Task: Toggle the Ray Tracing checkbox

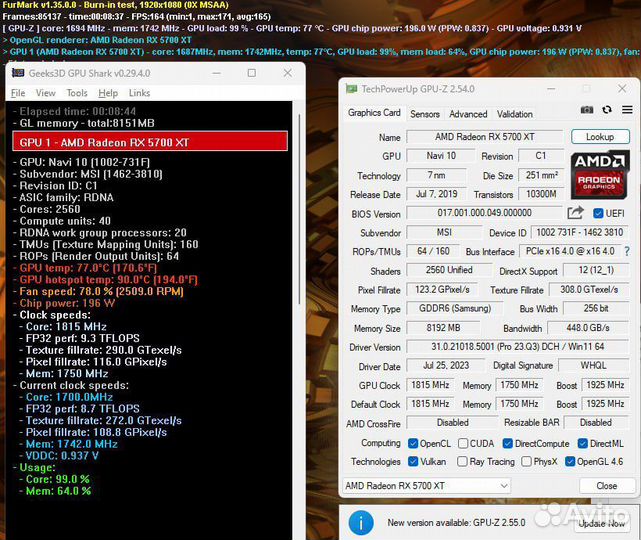Action: [462, 462]
